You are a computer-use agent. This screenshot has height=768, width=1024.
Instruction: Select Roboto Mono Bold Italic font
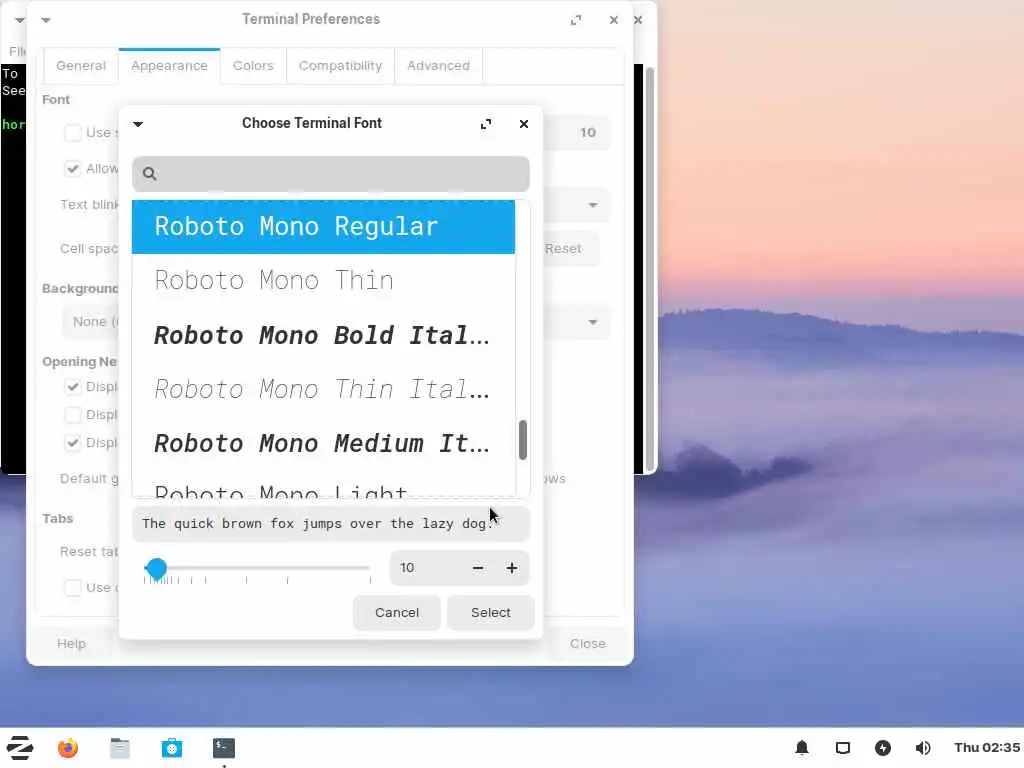click(x=323, y=335)
